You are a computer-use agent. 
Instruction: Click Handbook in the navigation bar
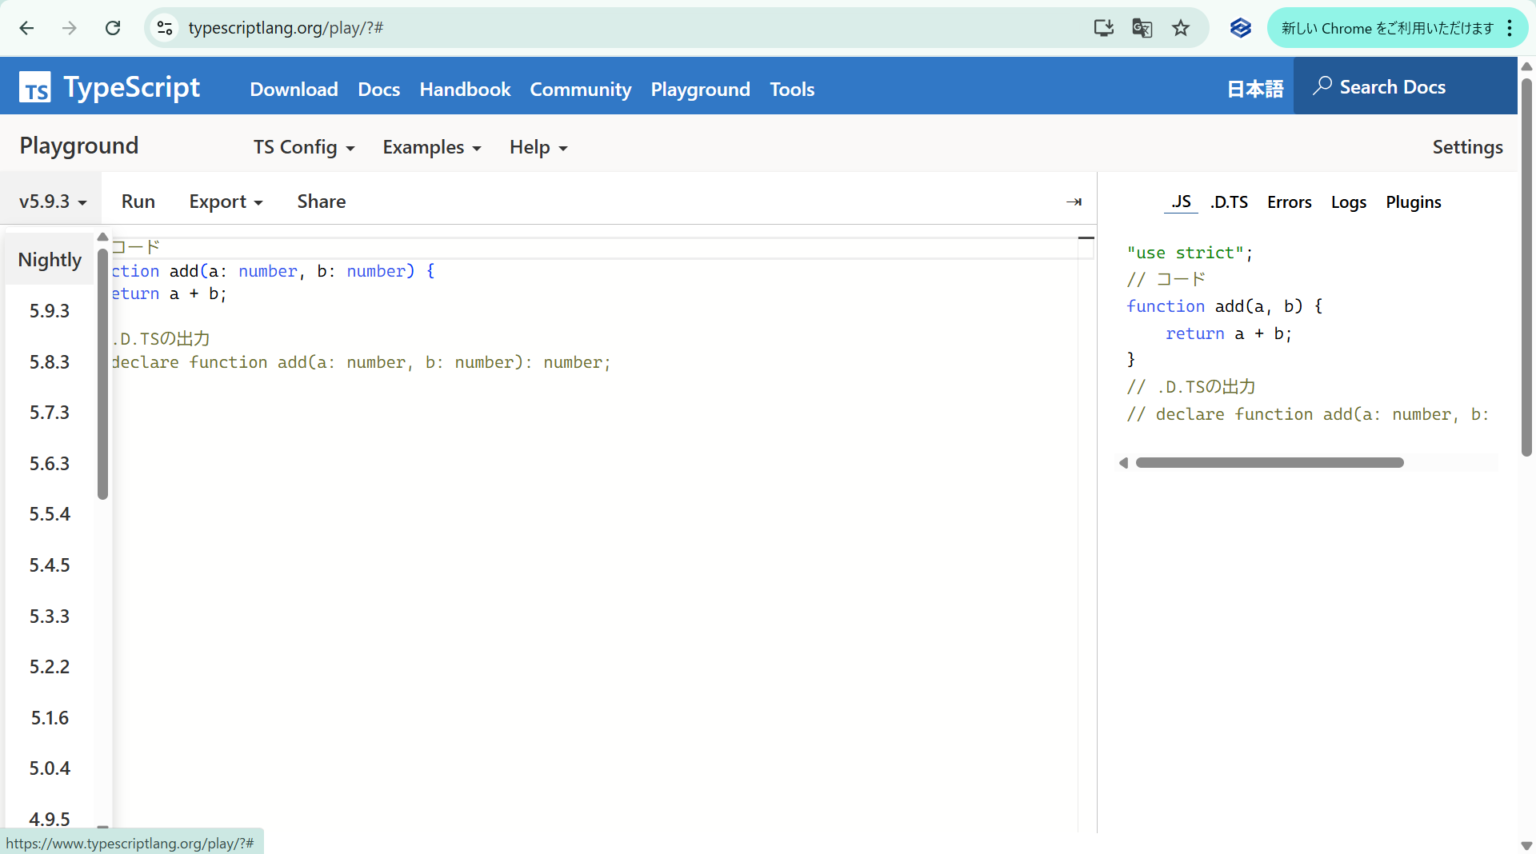465,89
